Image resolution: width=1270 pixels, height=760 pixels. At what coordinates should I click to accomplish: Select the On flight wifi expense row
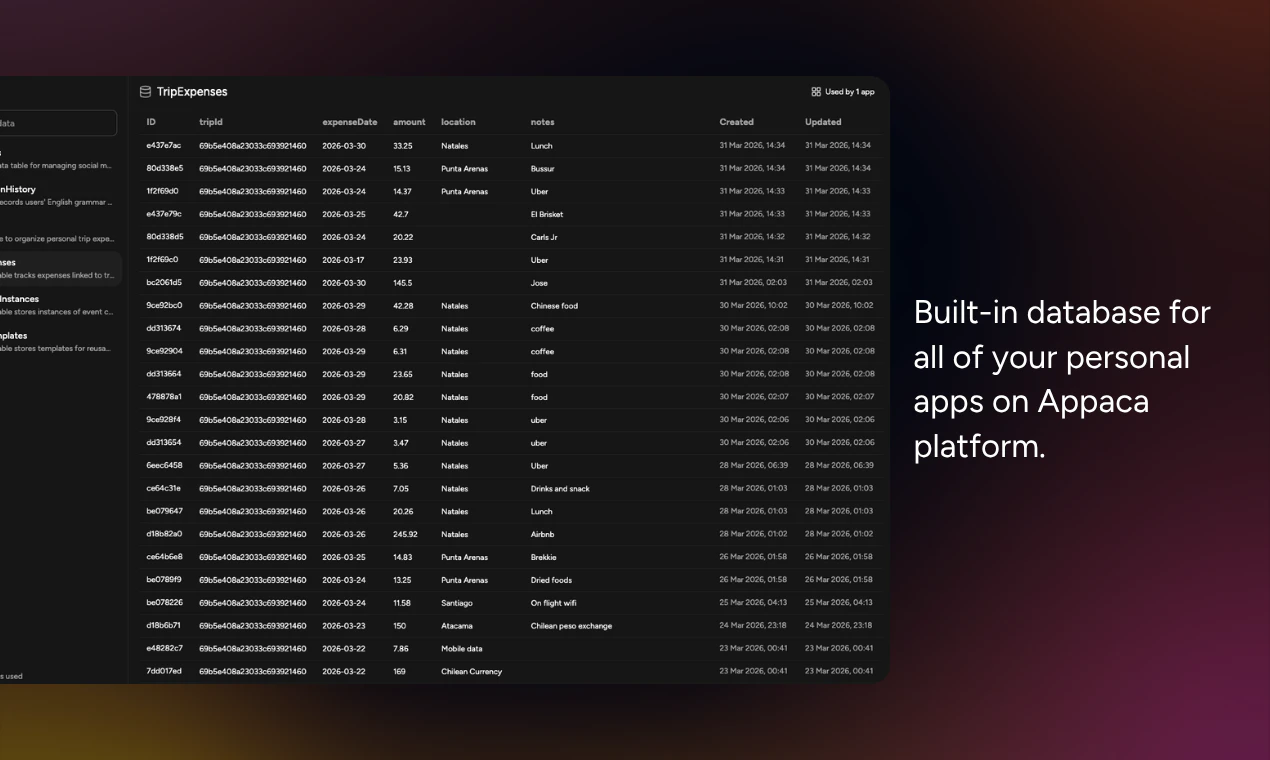pos(500,602)
